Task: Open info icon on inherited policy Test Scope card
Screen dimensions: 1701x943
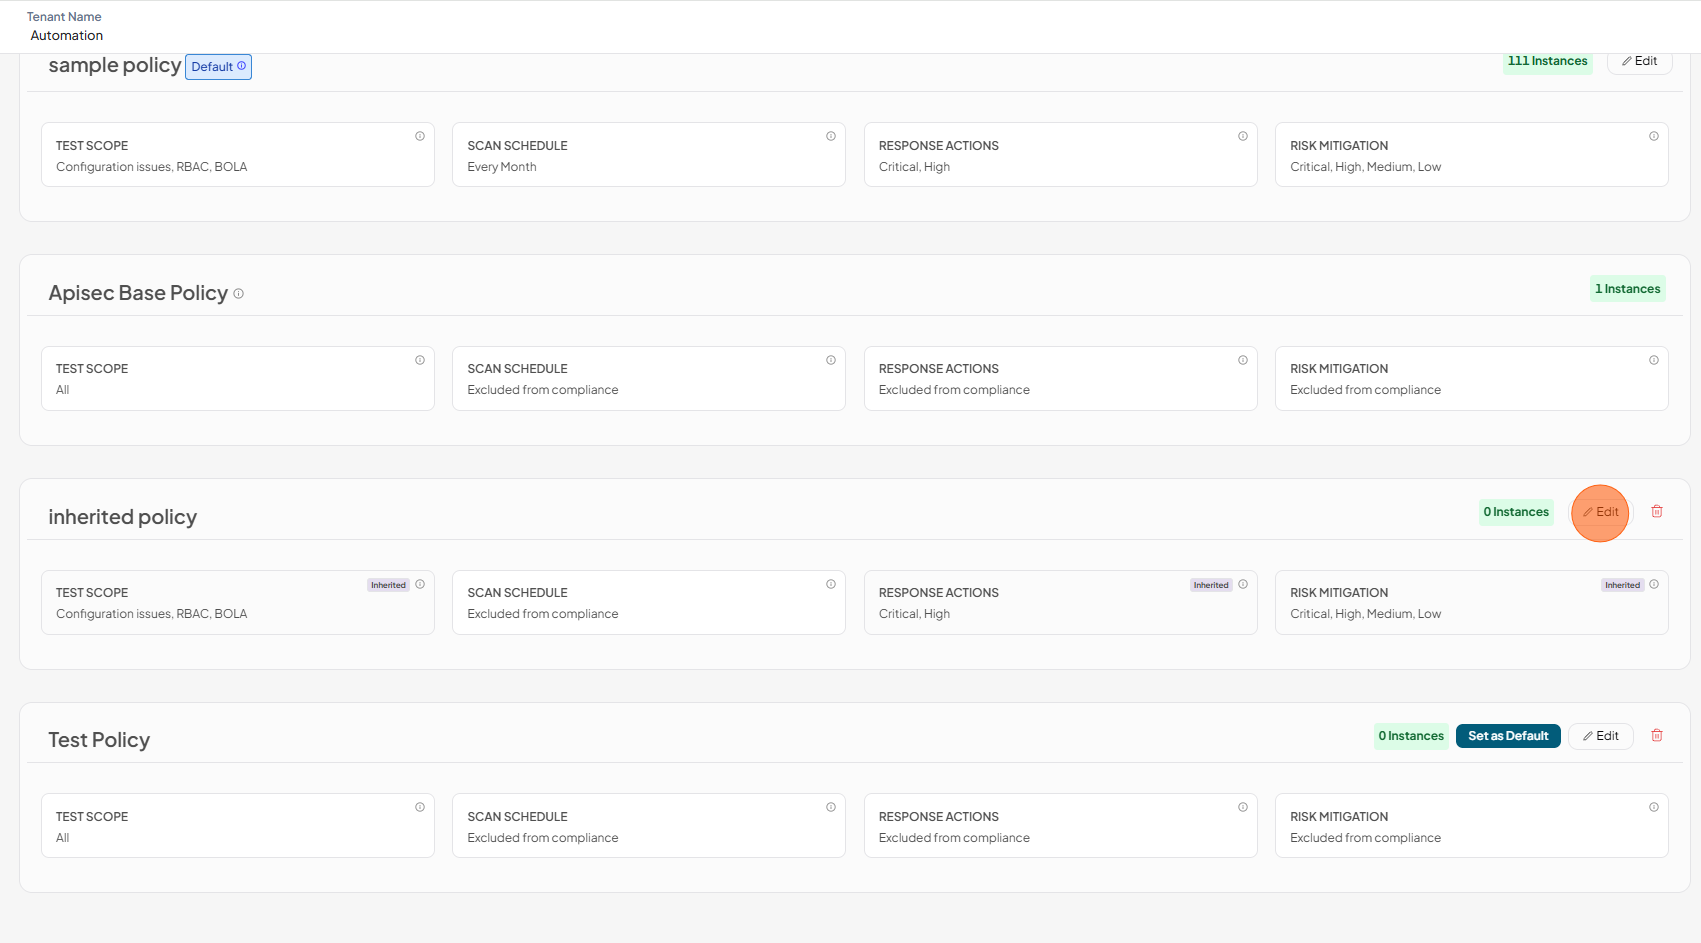Action: coord(420,584)
